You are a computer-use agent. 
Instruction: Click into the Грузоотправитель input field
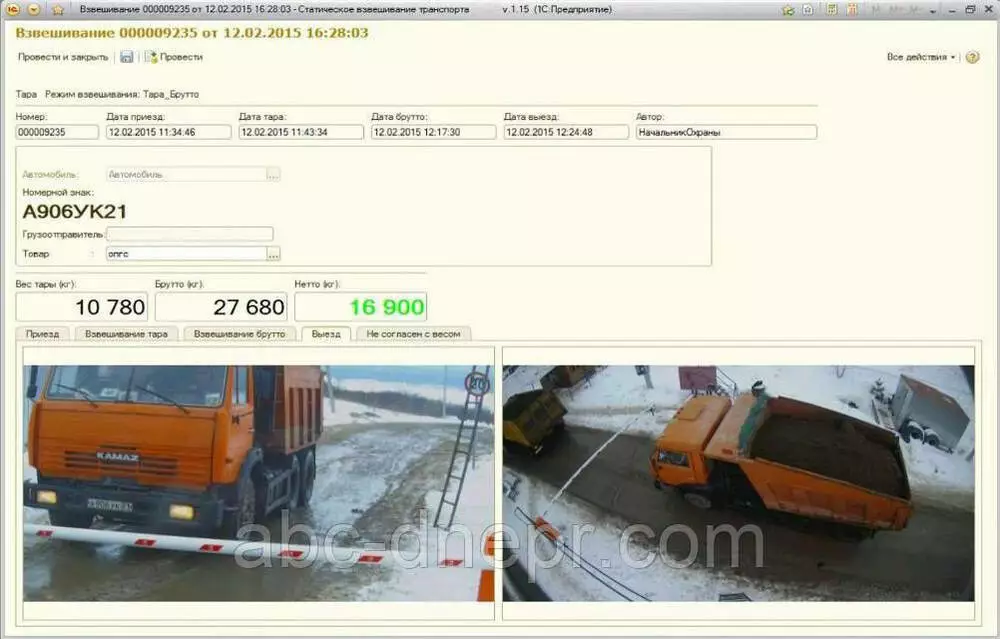click(x=189, y=234)
